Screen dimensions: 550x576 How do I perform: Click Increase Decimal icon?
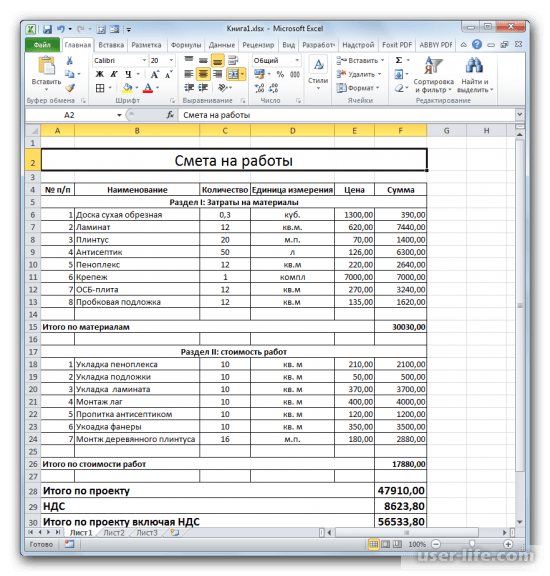coord(259,88)
